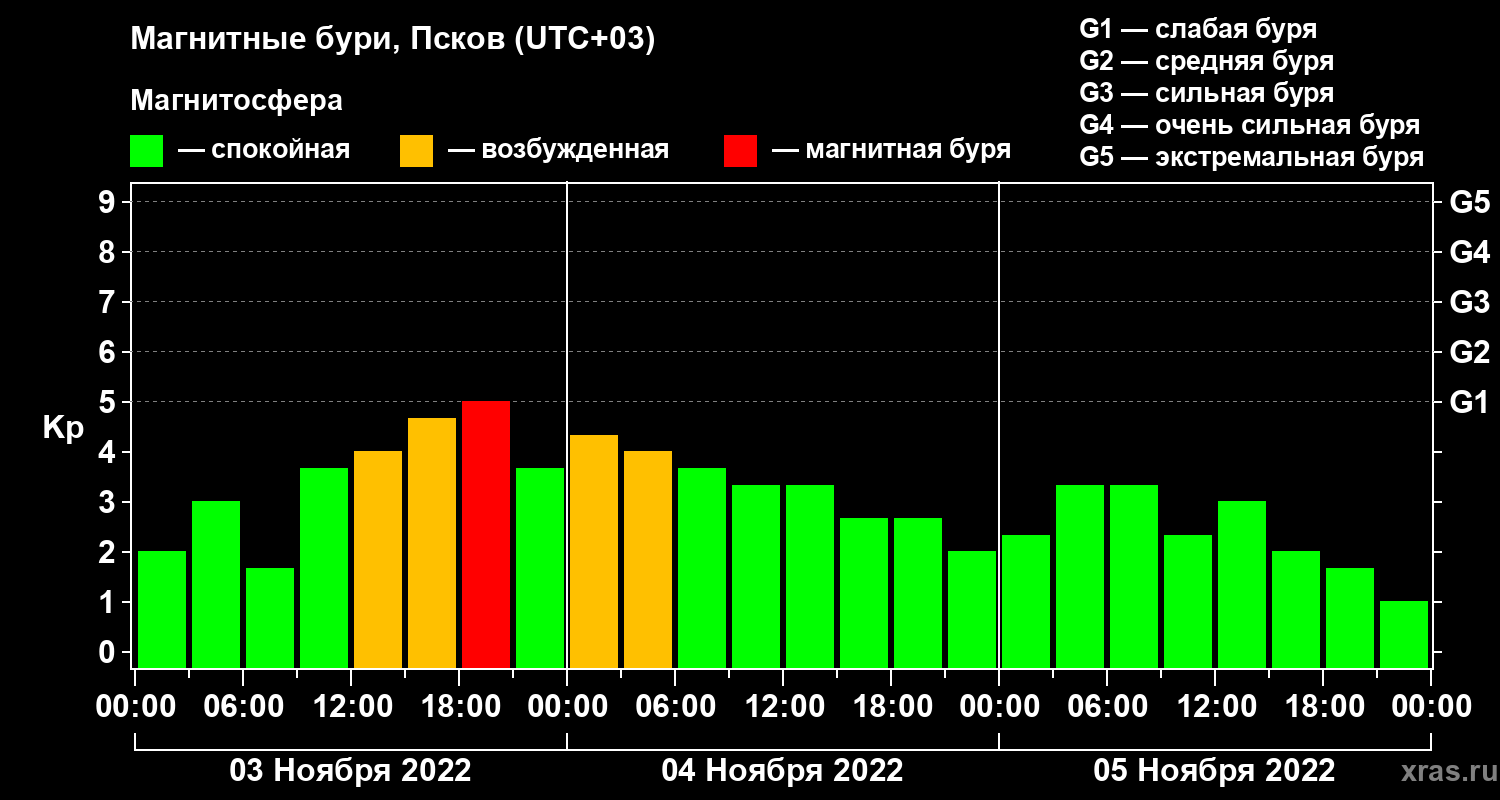This screenshot has width=1500, height=800.
Task: Click the green 03:00–06:00 bar on 05 Ноября
Action: click(1080, 577)
